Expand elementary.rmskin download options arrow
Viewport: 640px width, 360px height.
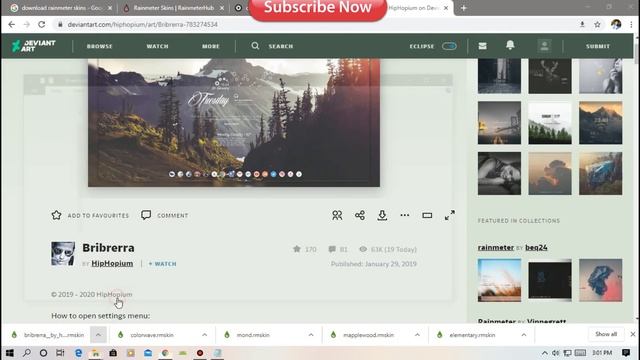click(524, 335)
